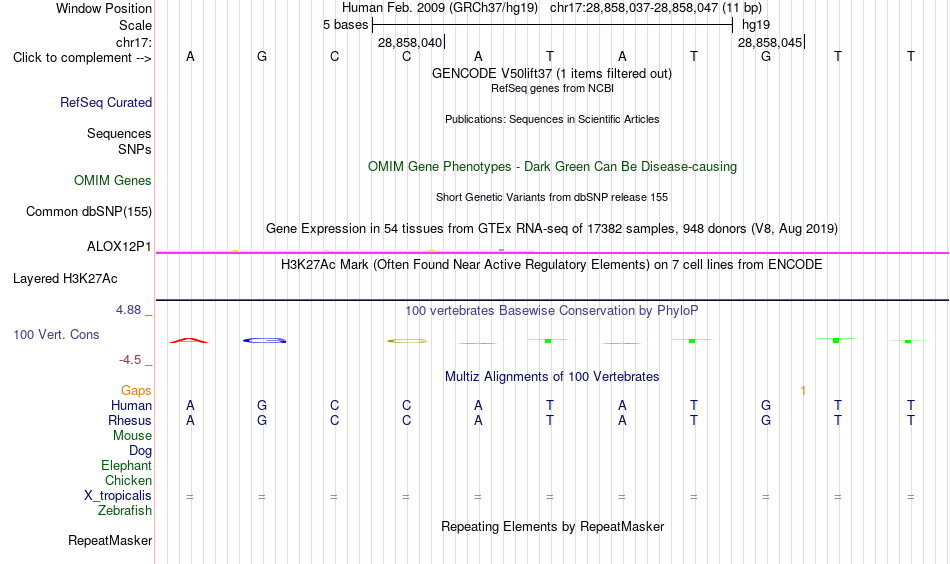
Task: Open the RefSeq Curated track label
Action: click(106, 102)
